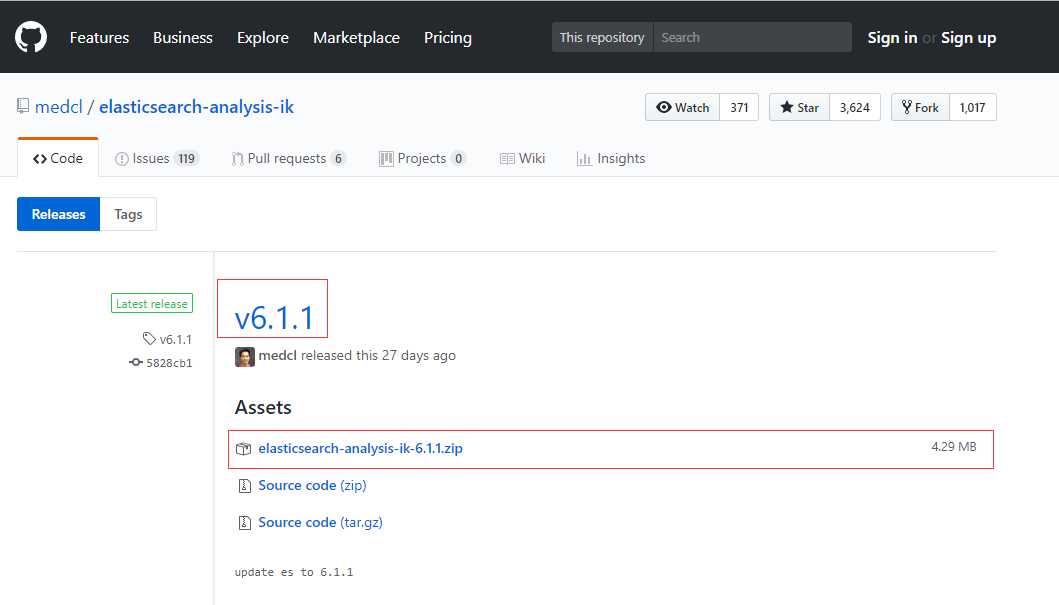Open the v6.1.1 release title link
The image size is (1059, 605).
tap(274, 318)
